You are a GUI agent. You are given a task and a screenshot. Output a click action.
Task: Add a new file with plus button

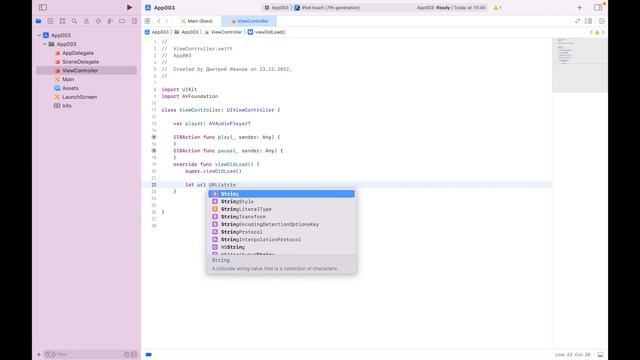39,354
